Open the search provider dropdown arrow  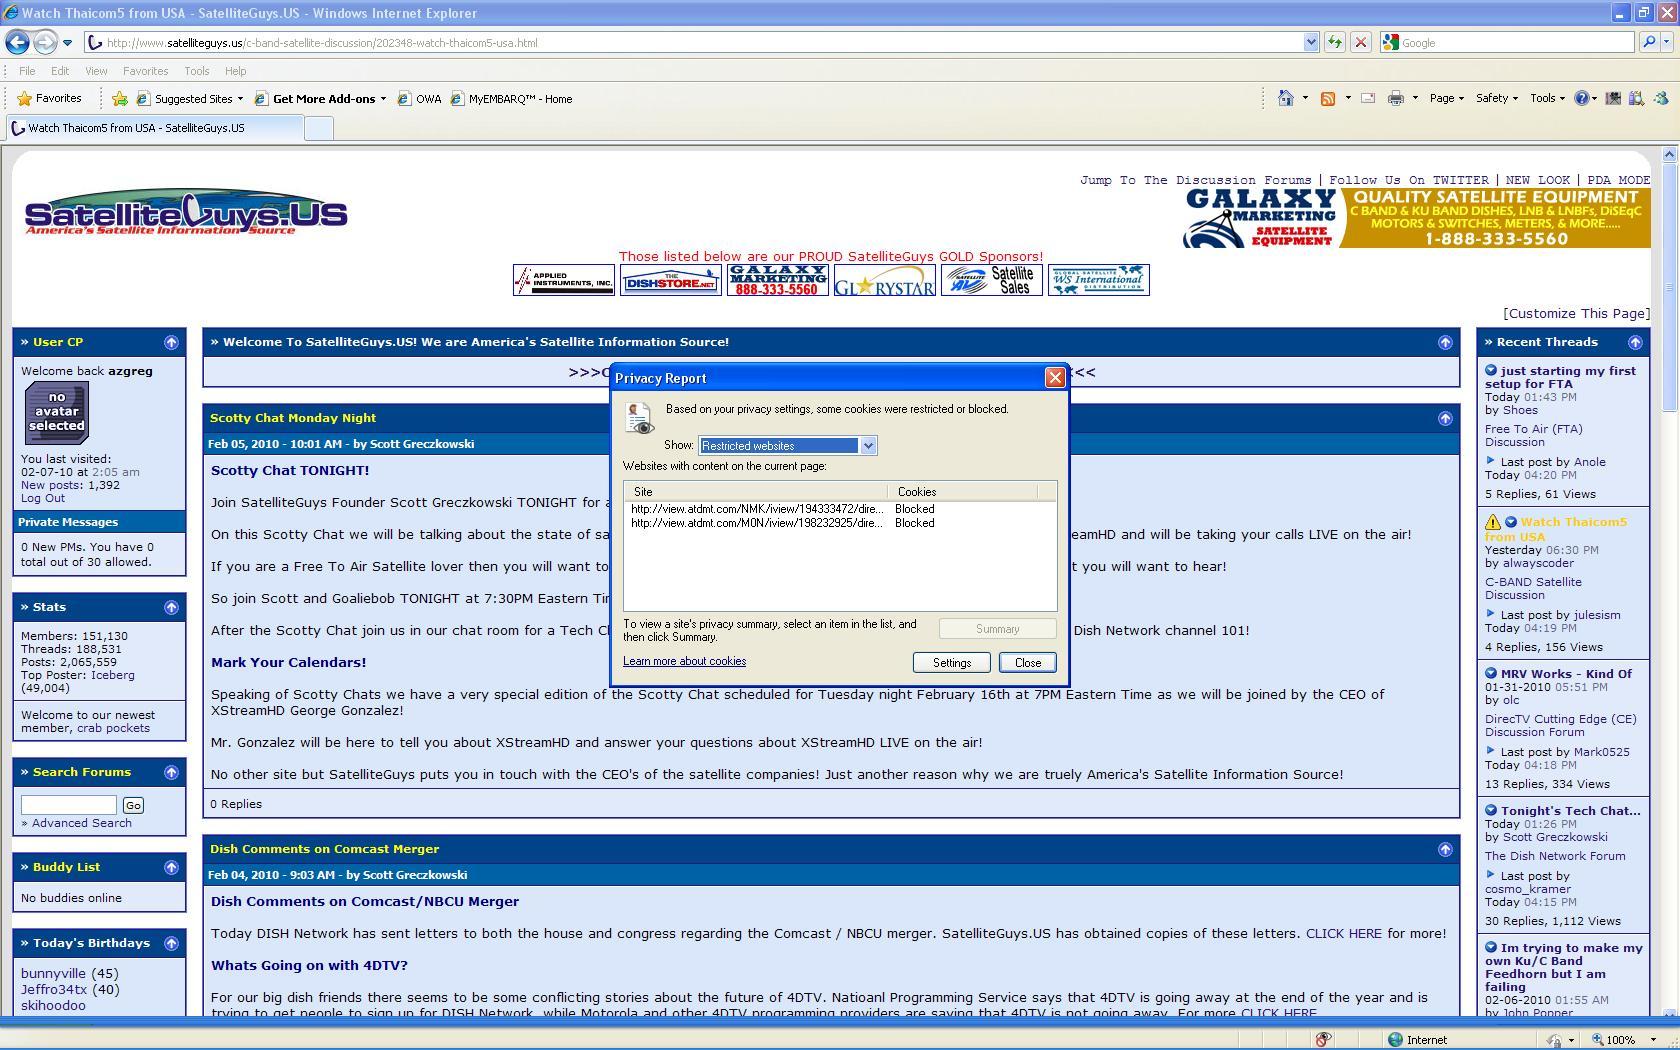click(x=1666, y=42)
